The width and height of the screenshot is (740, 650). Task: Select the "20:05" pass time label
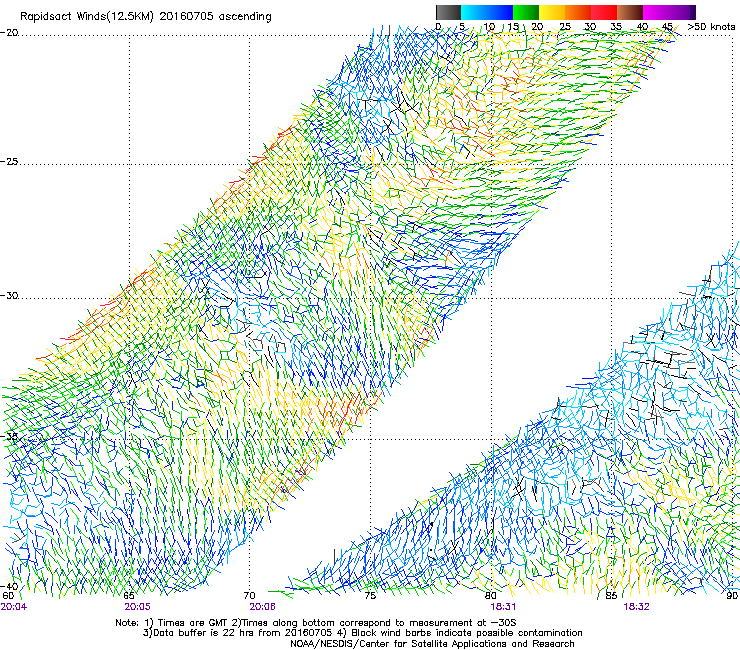(137, 607)
